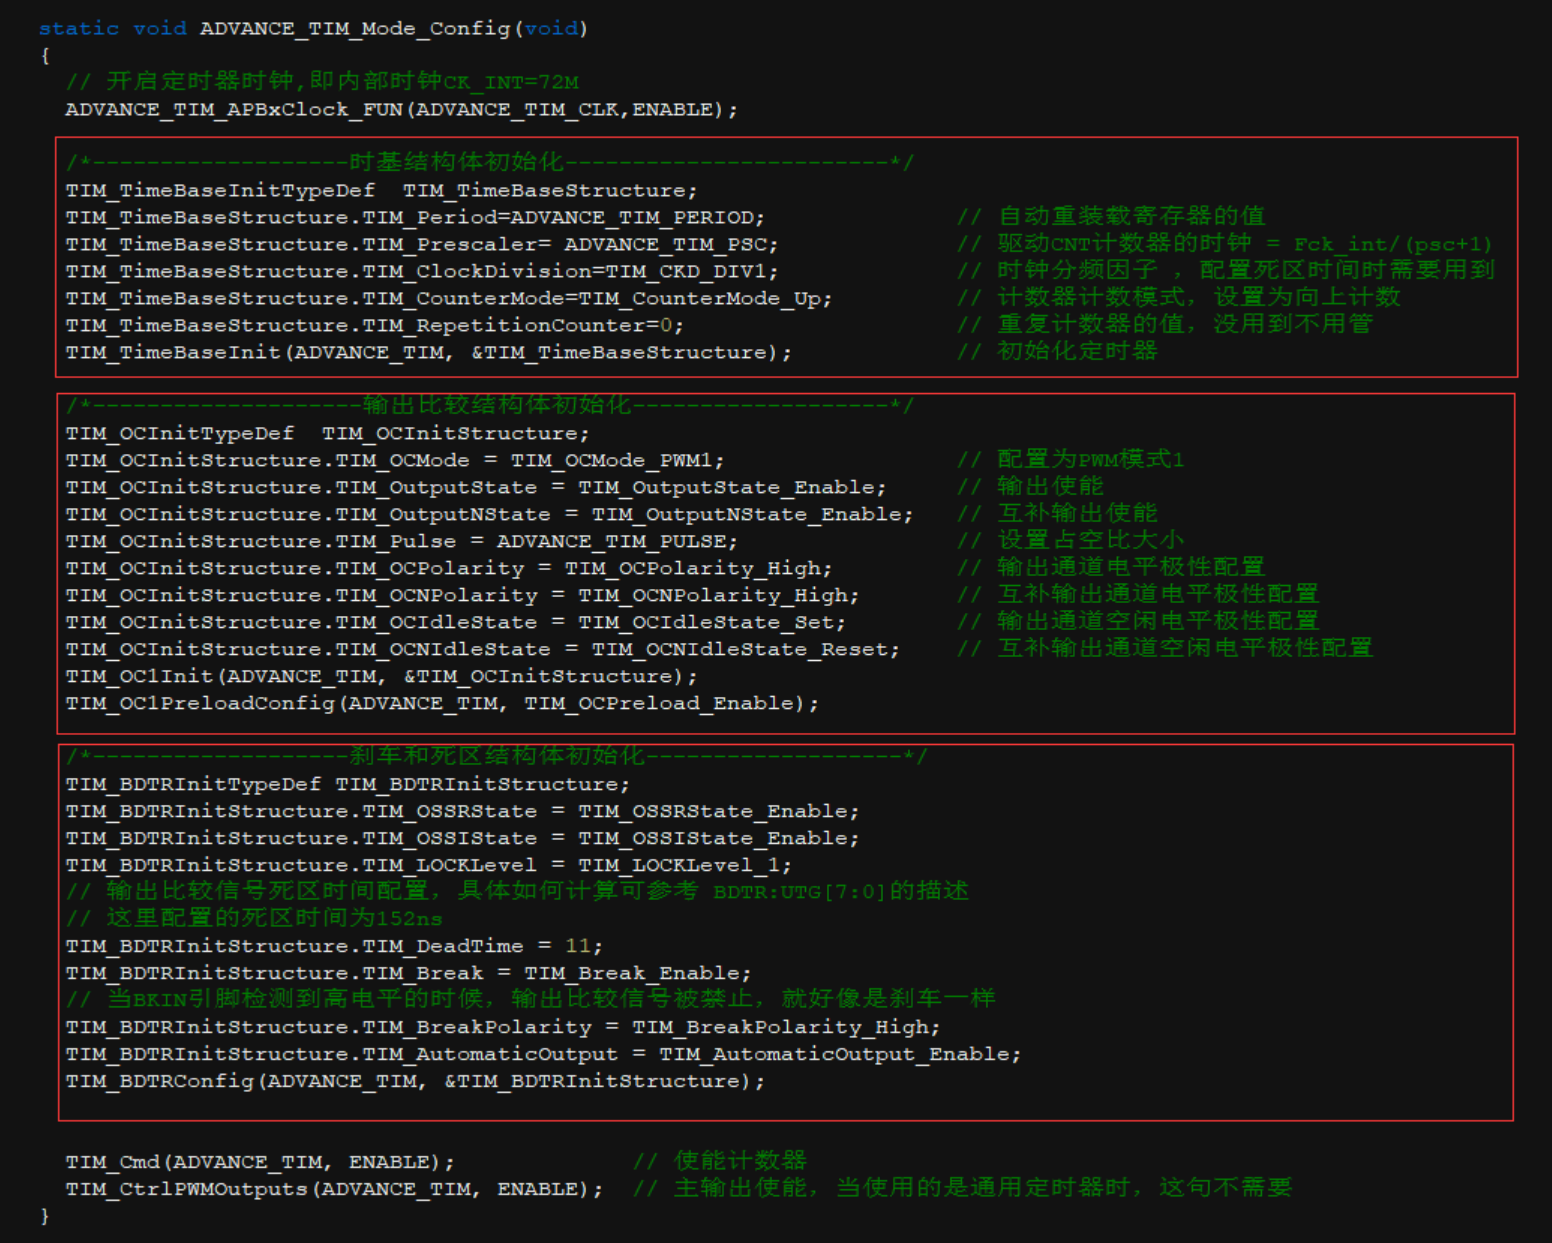Click the comment about PWM模式1
The width and height of the screenshot is (1552, 1243).
(1070, 459)
